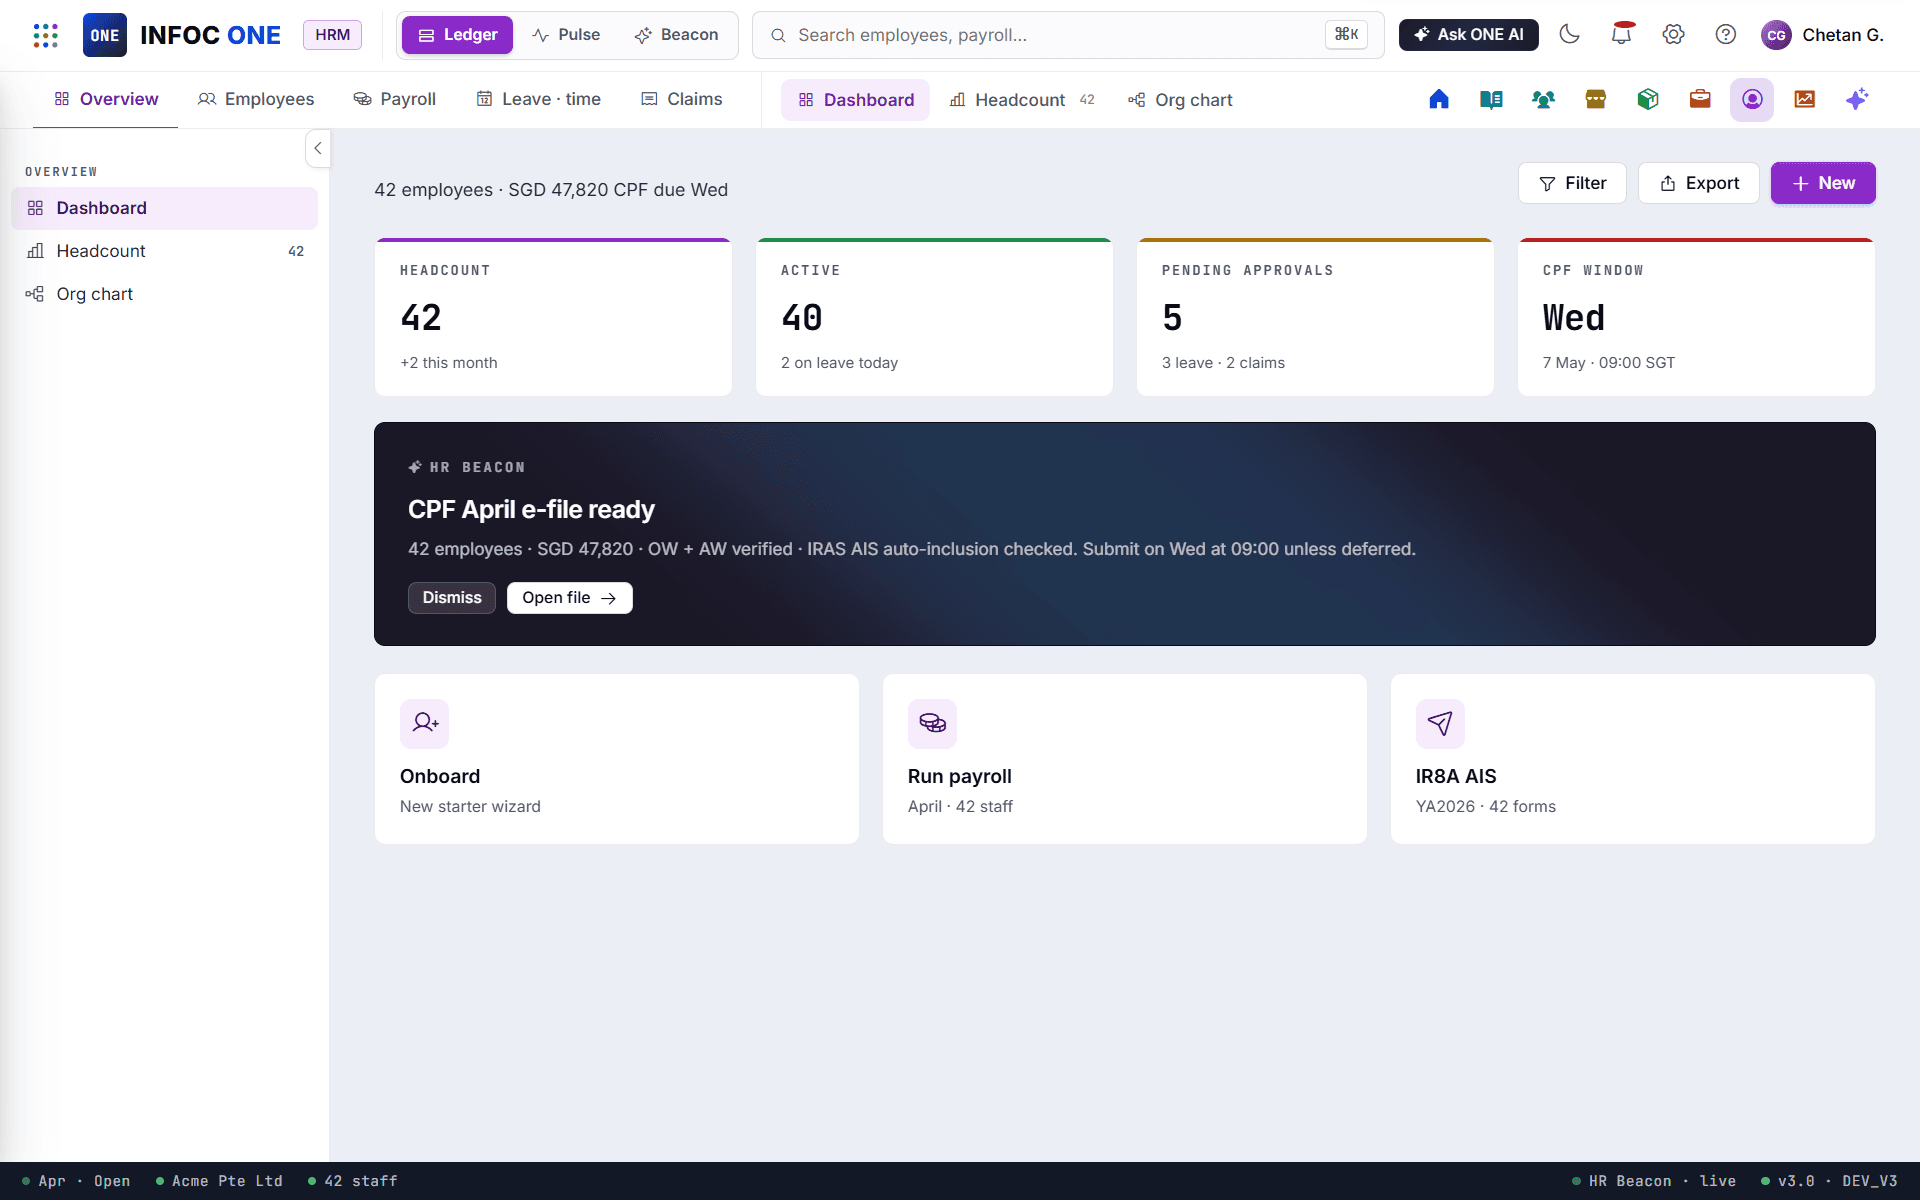
Task: Switch to the Beacon view mode
Action: pos(676,35)
